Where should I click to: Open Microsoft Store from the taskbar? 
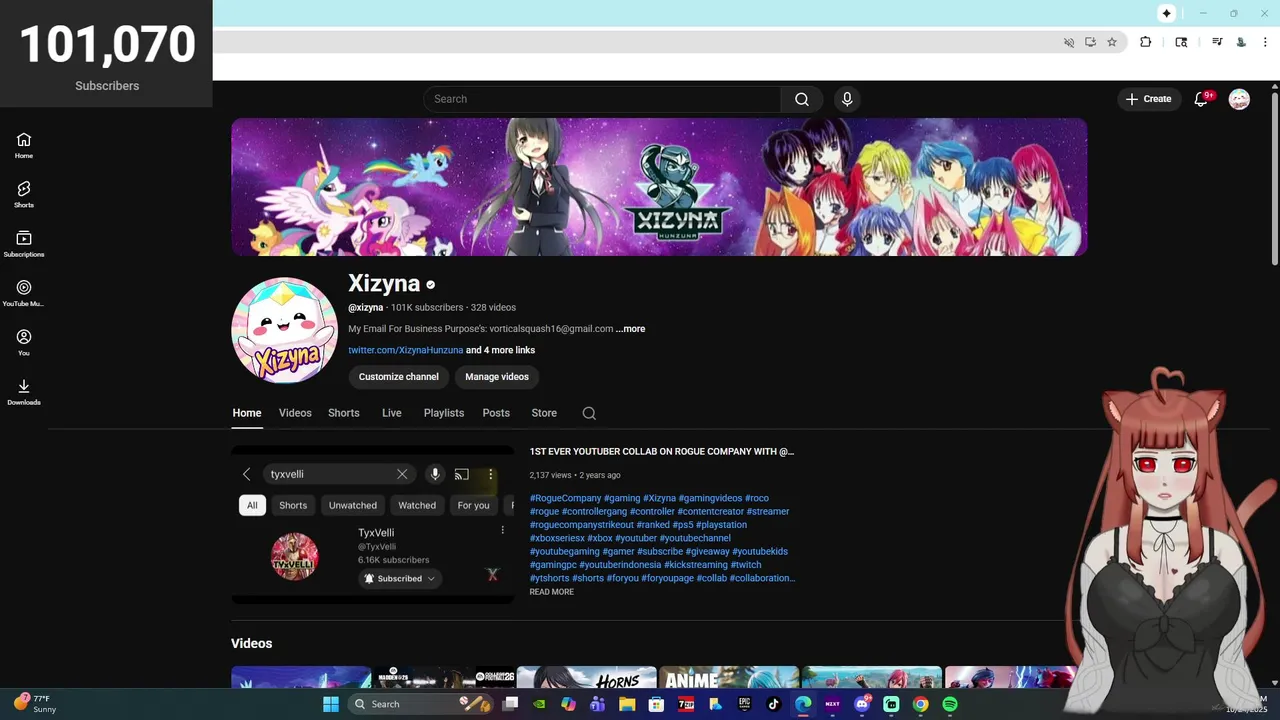(656, 704)
